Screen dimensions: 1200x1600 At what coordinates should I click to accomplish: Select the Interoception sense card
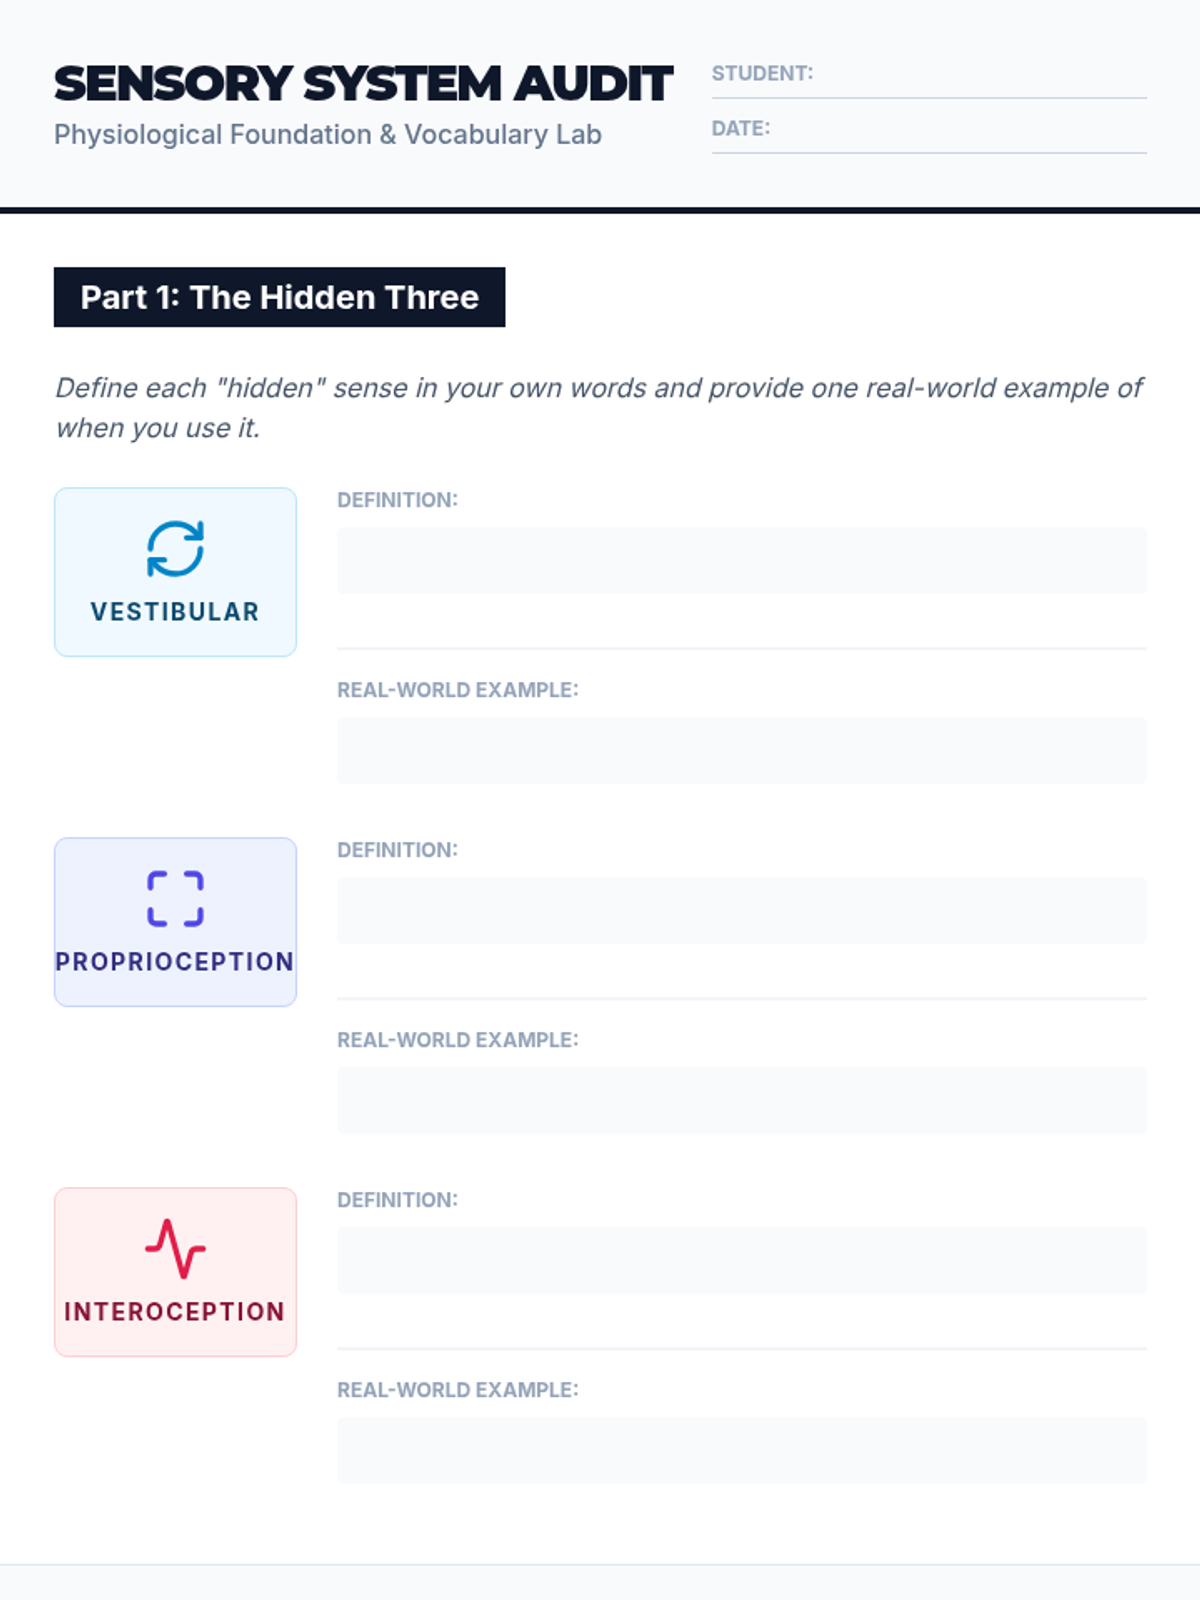pyautogui.click(x=175, y=1272)
